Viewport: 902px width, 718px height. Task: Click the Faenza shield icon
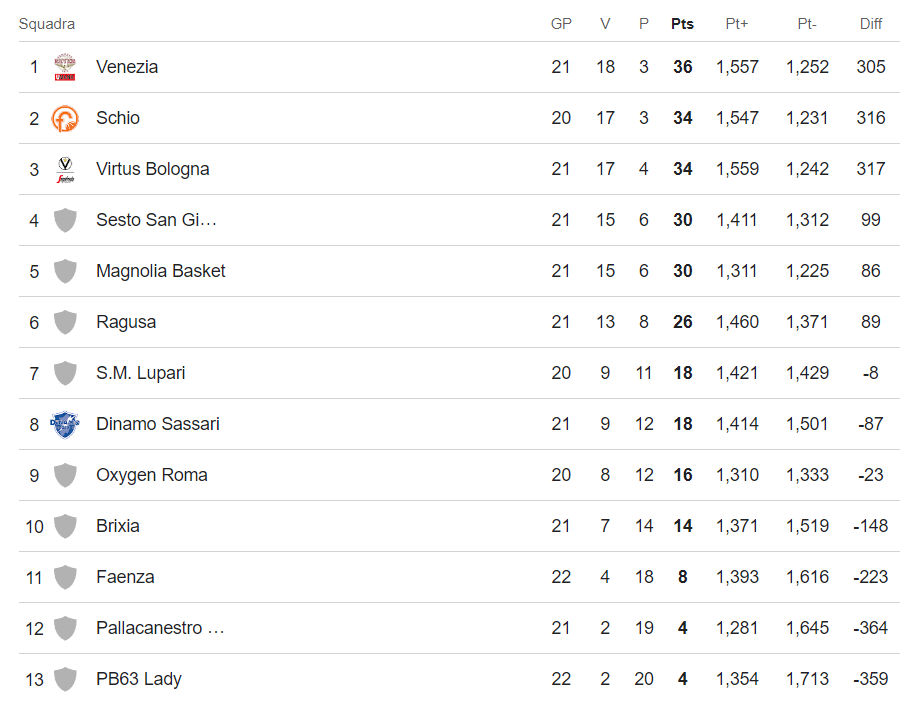(x=65, y=577)
